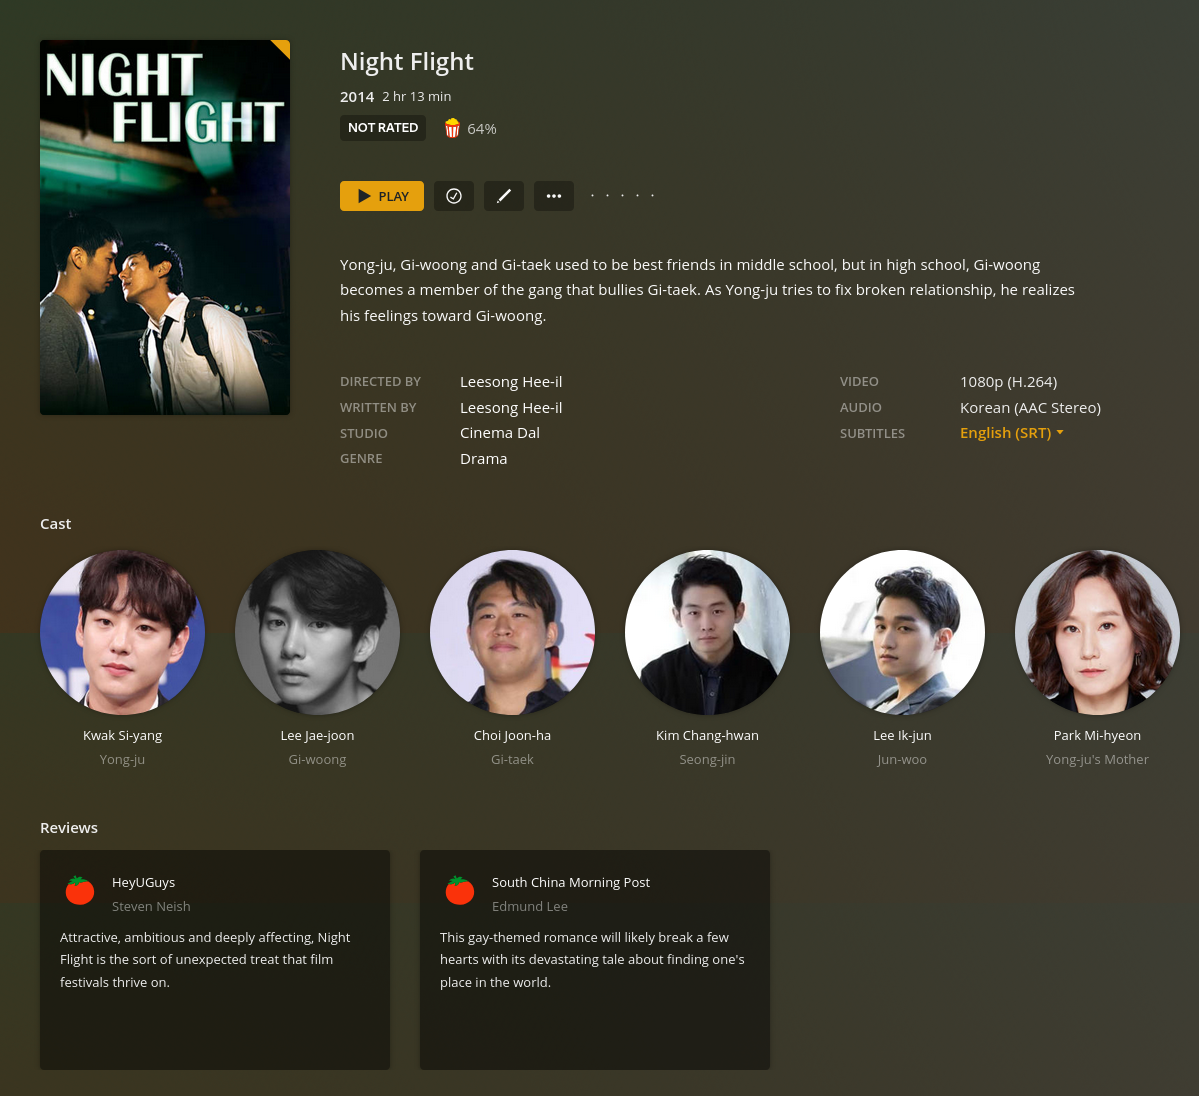Open Lee Jae-joon cast photo
Screen dimensions: 1199x1096
(x=317, y=633)
